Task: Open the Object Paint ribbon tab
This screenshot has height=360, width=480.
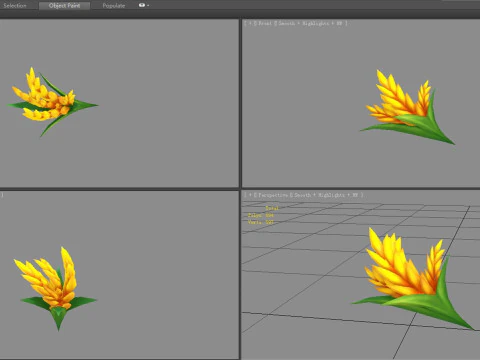Action: click(64, 6)
